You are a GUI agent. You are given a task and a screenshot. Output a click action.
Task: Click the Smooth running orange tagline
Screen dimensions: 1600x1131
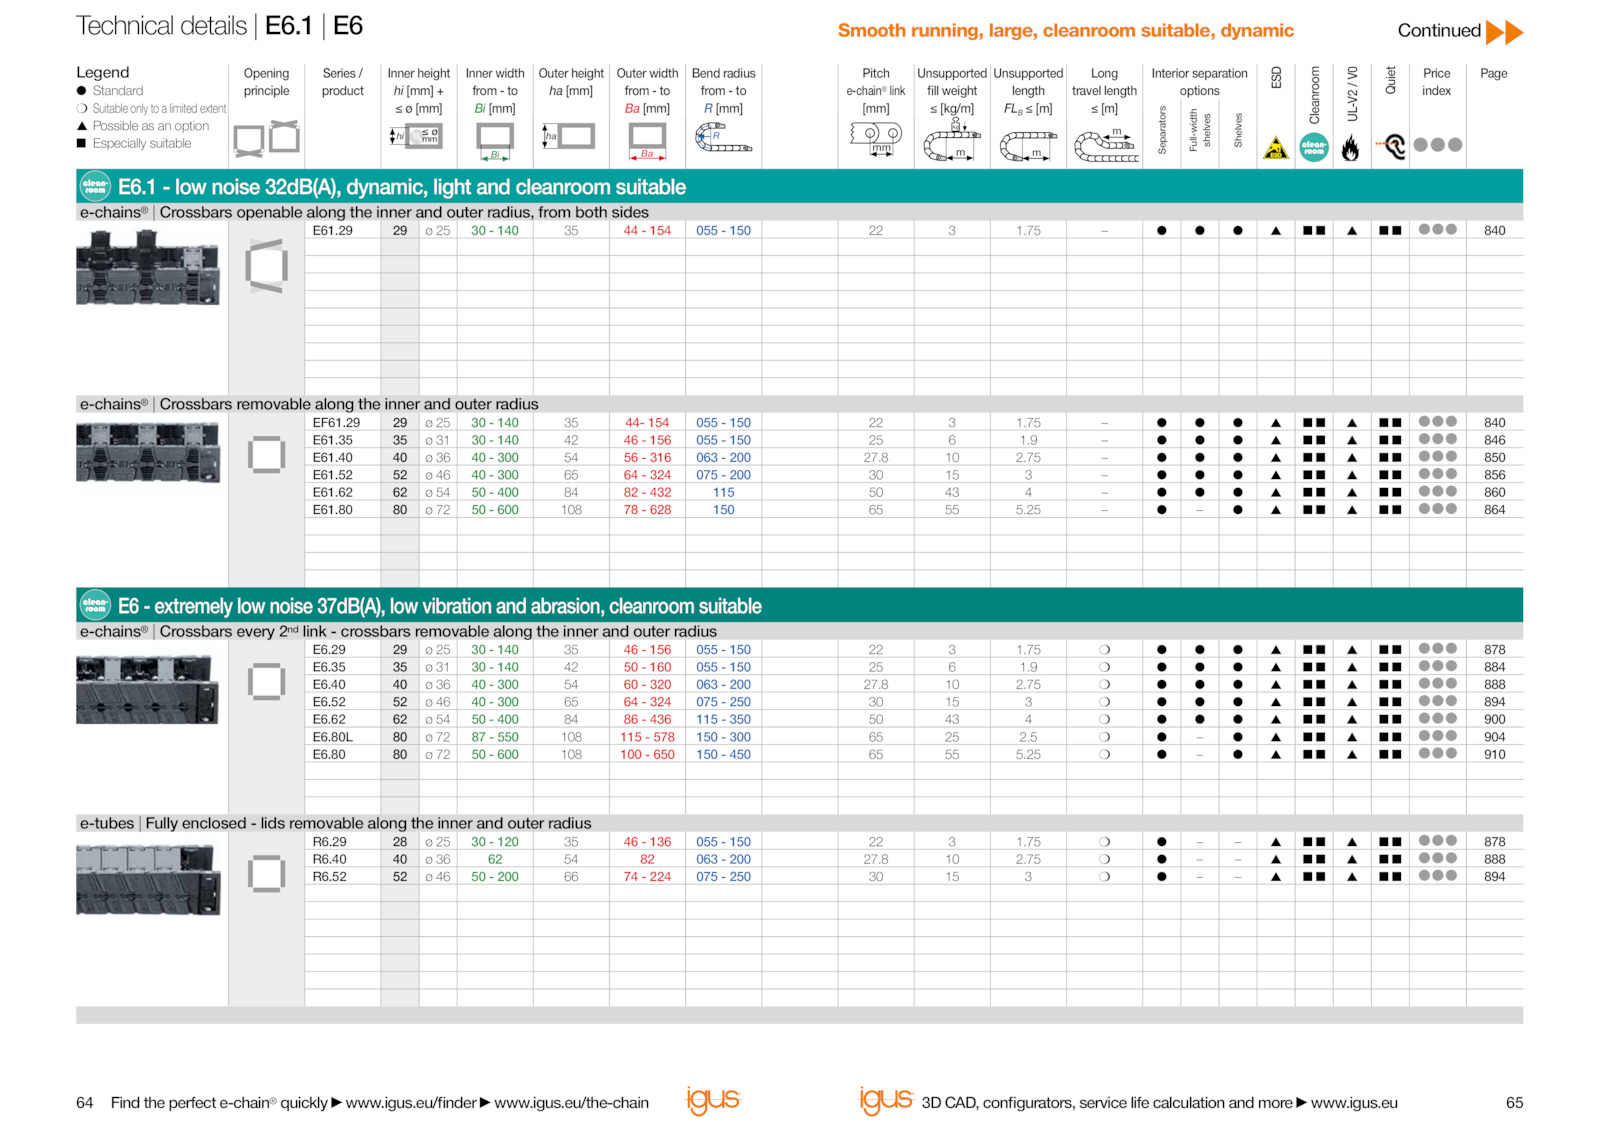click(x=1065, y=31)
